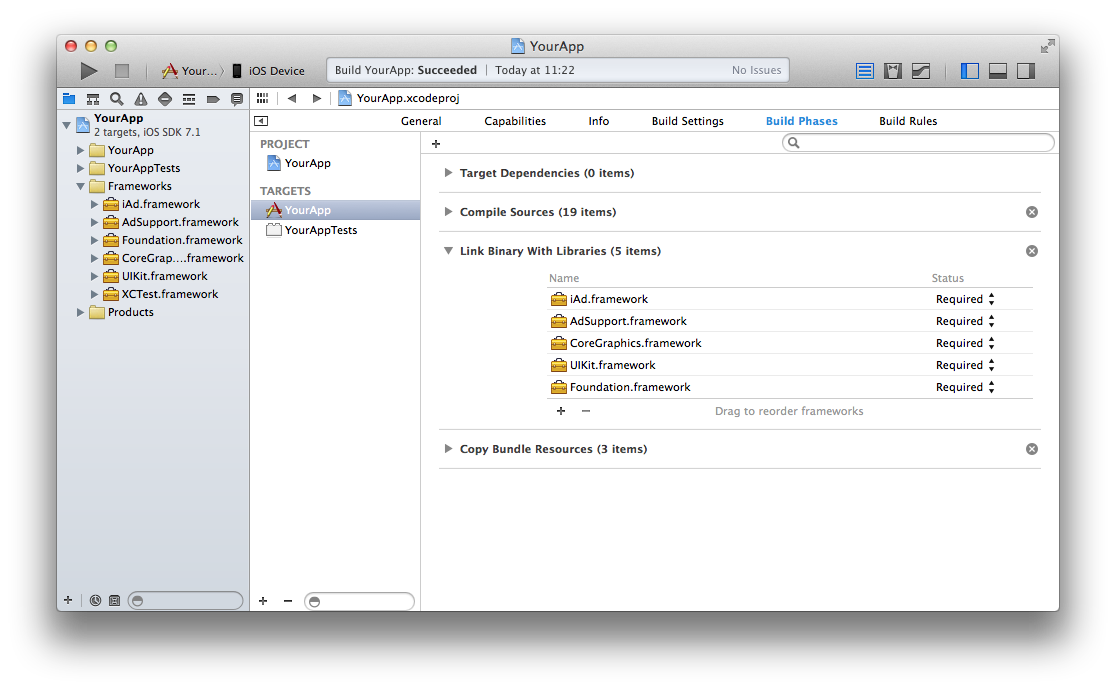The image size is (1116, 690).
Task: Switch to the Build Settings tab
Action: coord(687,121)
